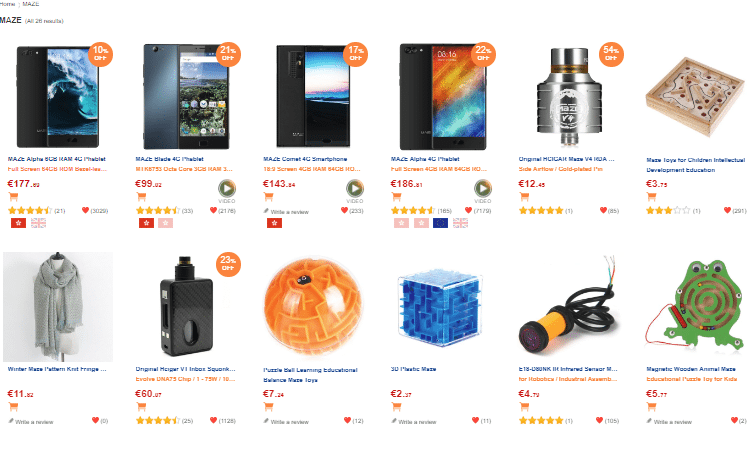Select EU warehouse flag under MAZE Alpha 4G
This screenshot has height=451, width=747.
pyautogui.click(x=440, y=223)
